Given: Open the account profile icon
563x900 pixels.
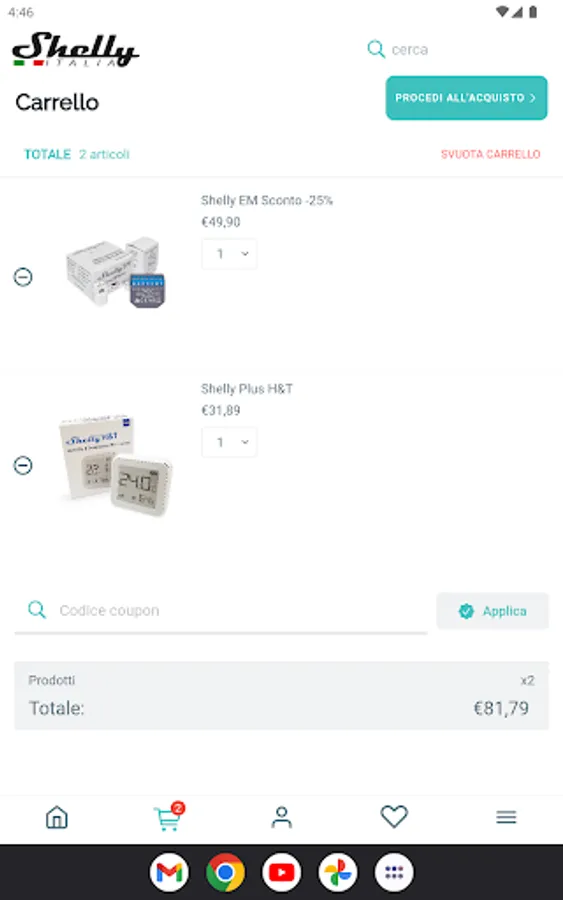Looking at the screenshot, I should 281,817.
